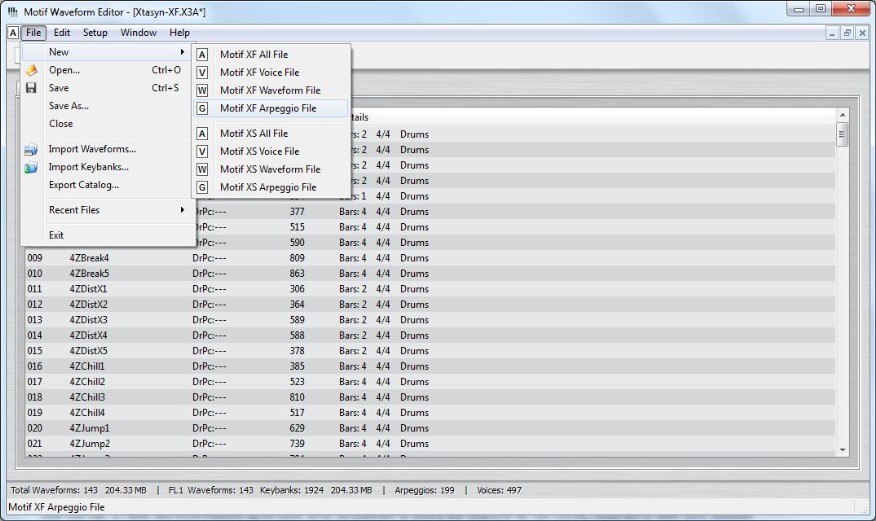The image size is (876, 521).
Task: Create new Motif XF All File
Action: [x=271, y=55]
